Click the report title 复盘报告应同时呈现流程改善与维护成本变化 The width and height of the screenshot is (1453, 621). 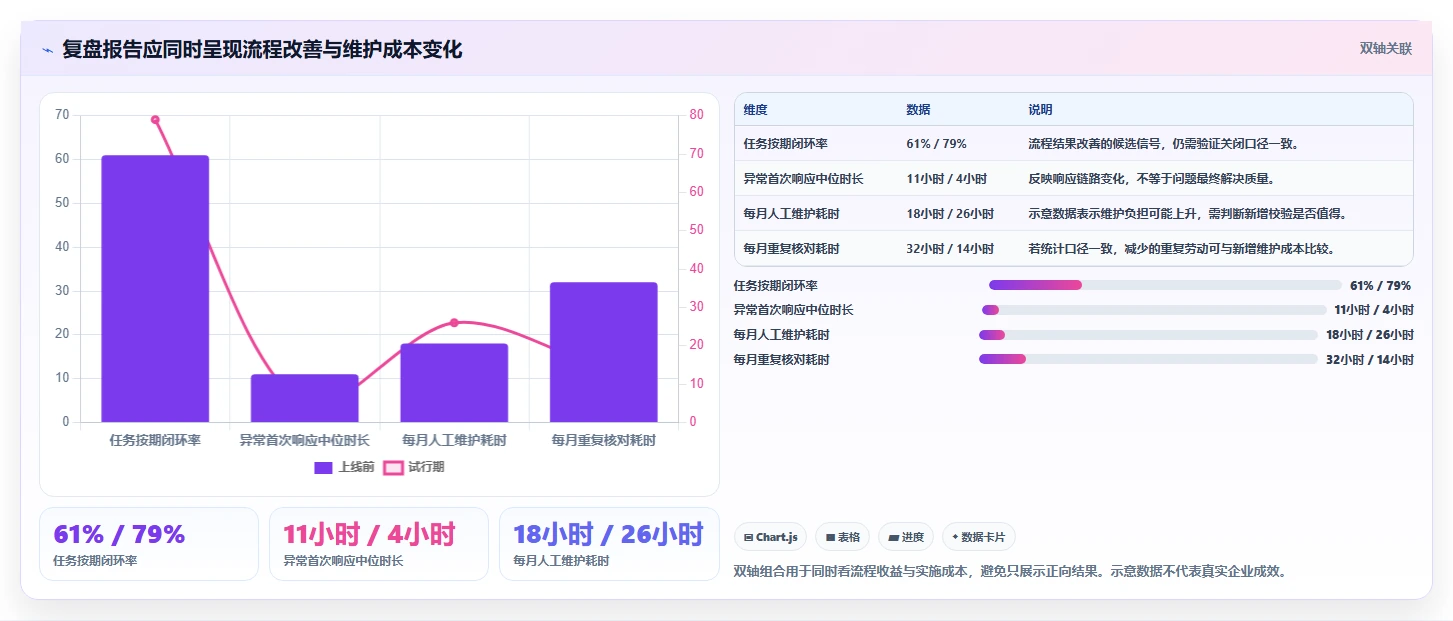pos(262,50)
